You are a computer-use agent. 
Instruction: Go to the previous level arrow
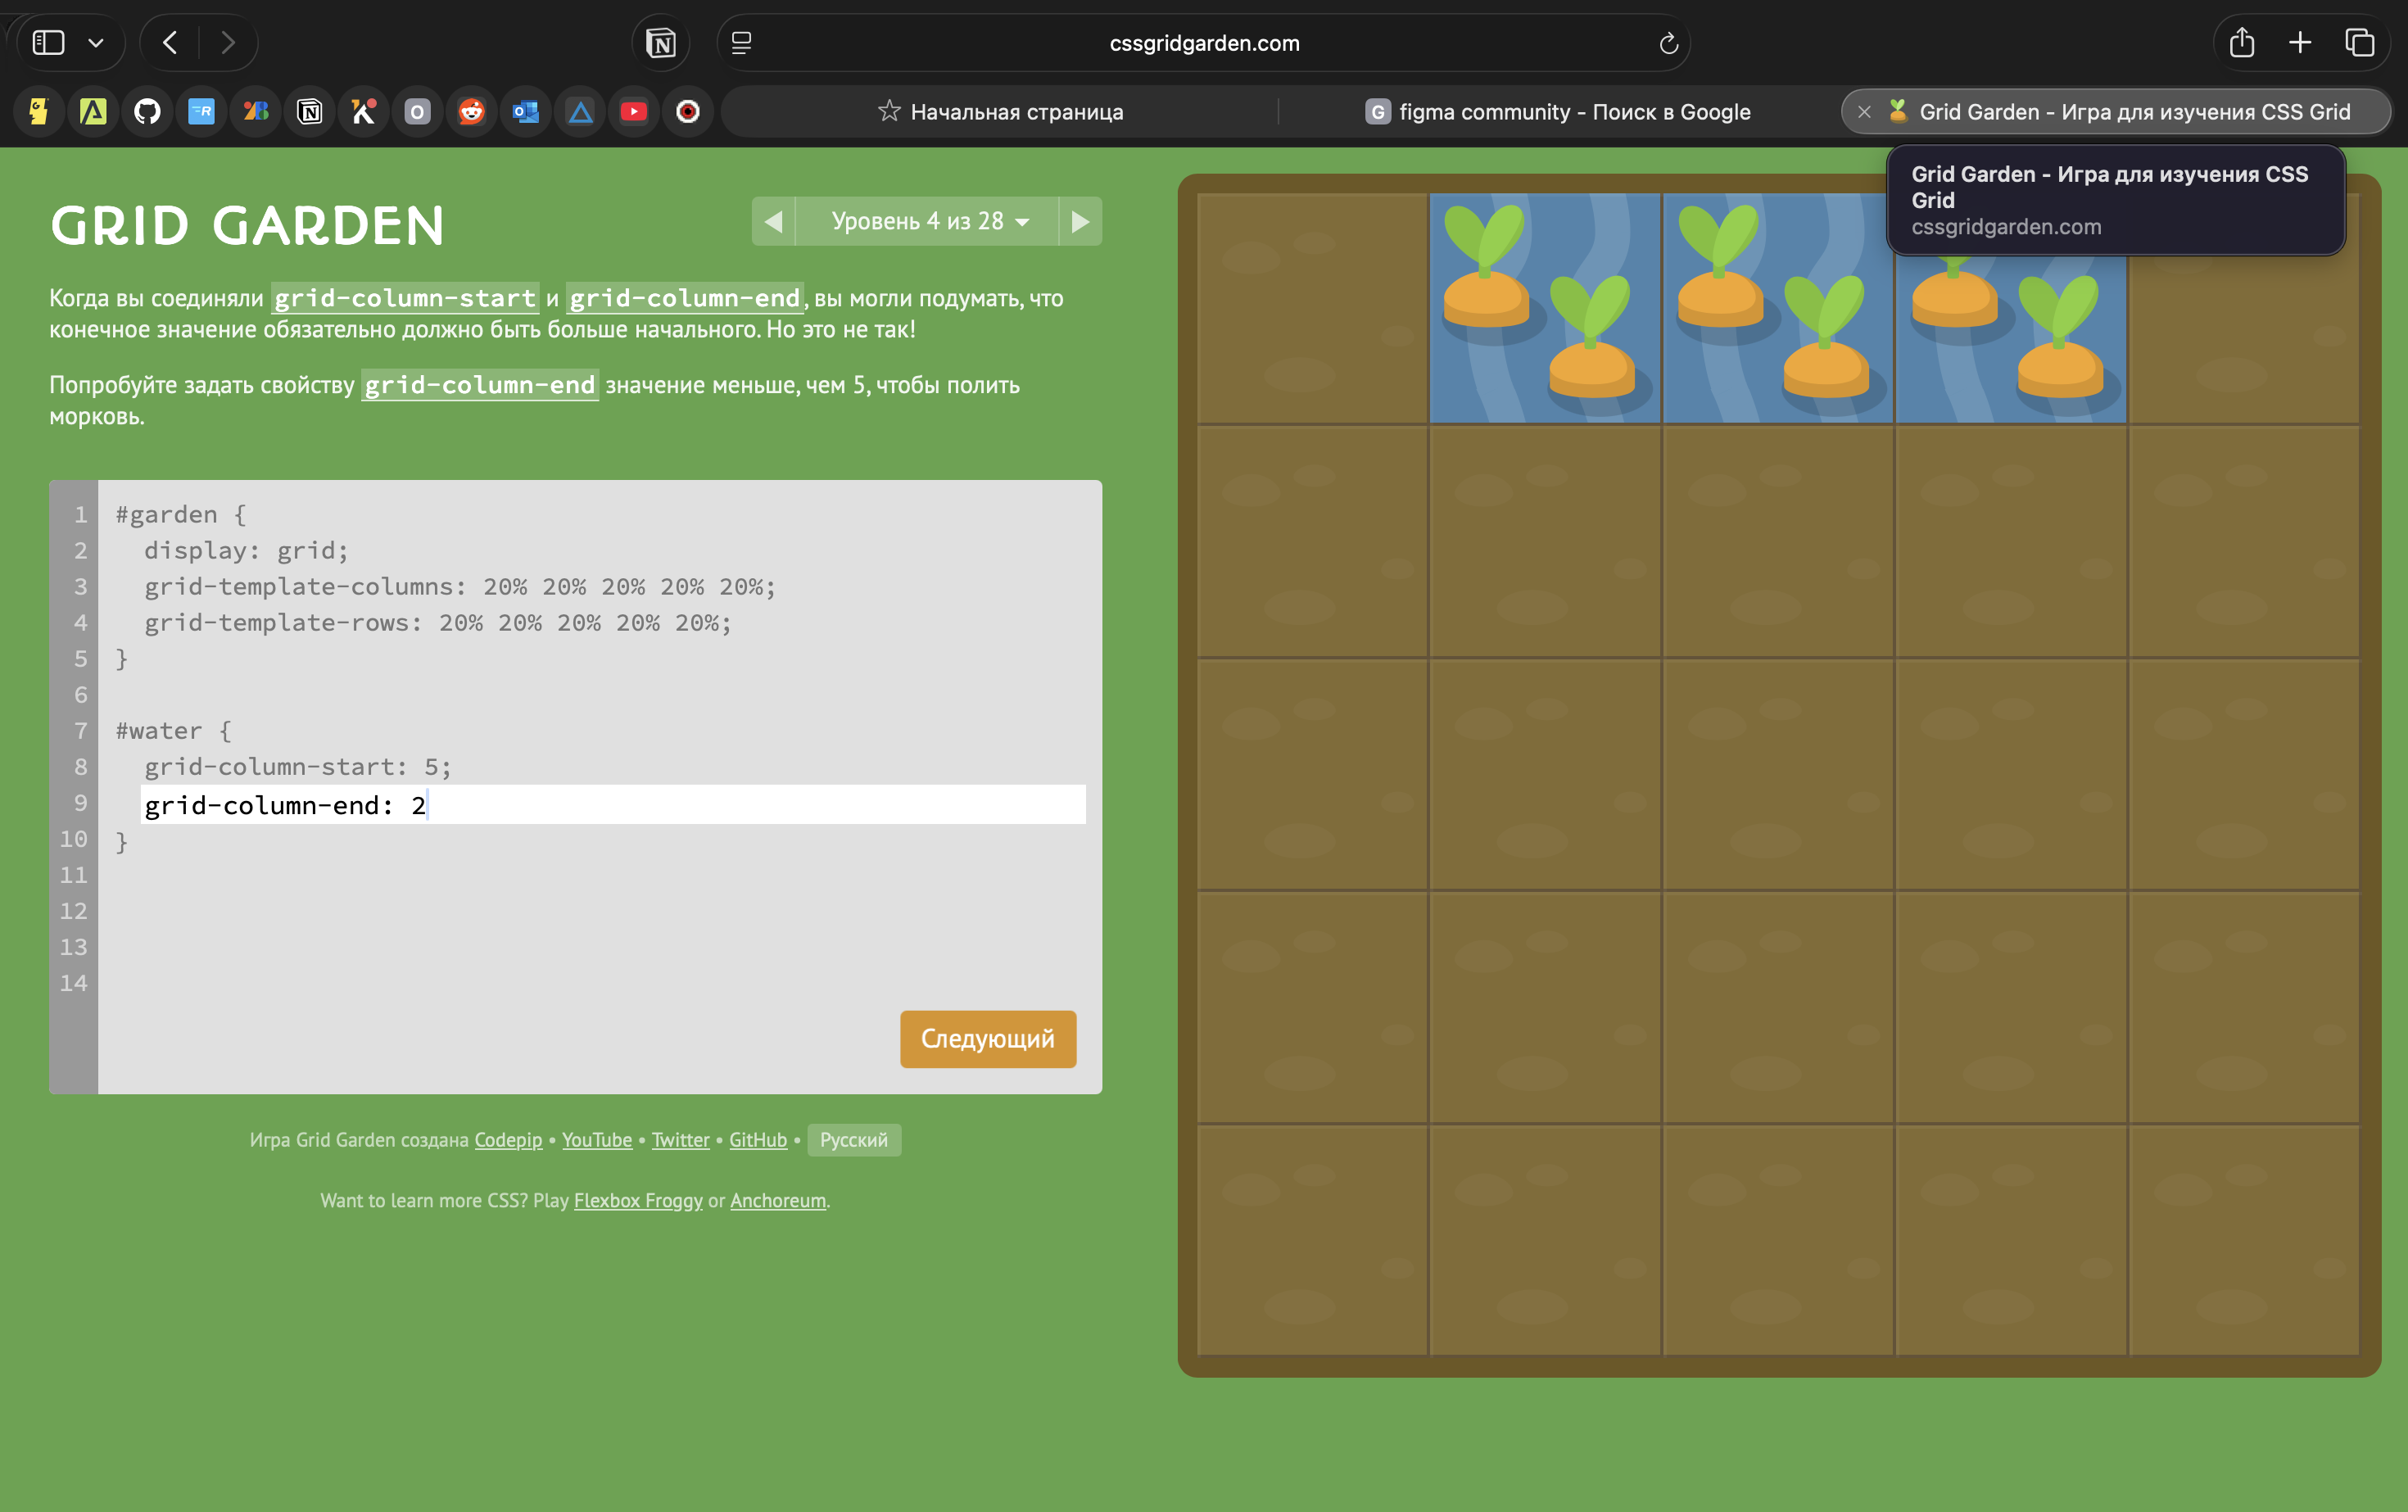[x=773, y=221]
